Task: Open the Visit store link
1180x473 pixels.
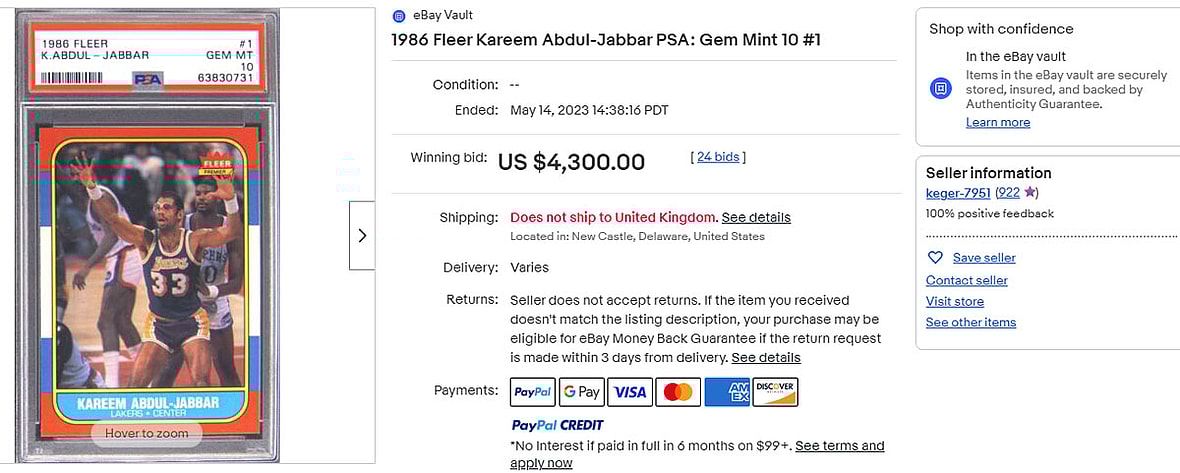Action: pos(954,301)
